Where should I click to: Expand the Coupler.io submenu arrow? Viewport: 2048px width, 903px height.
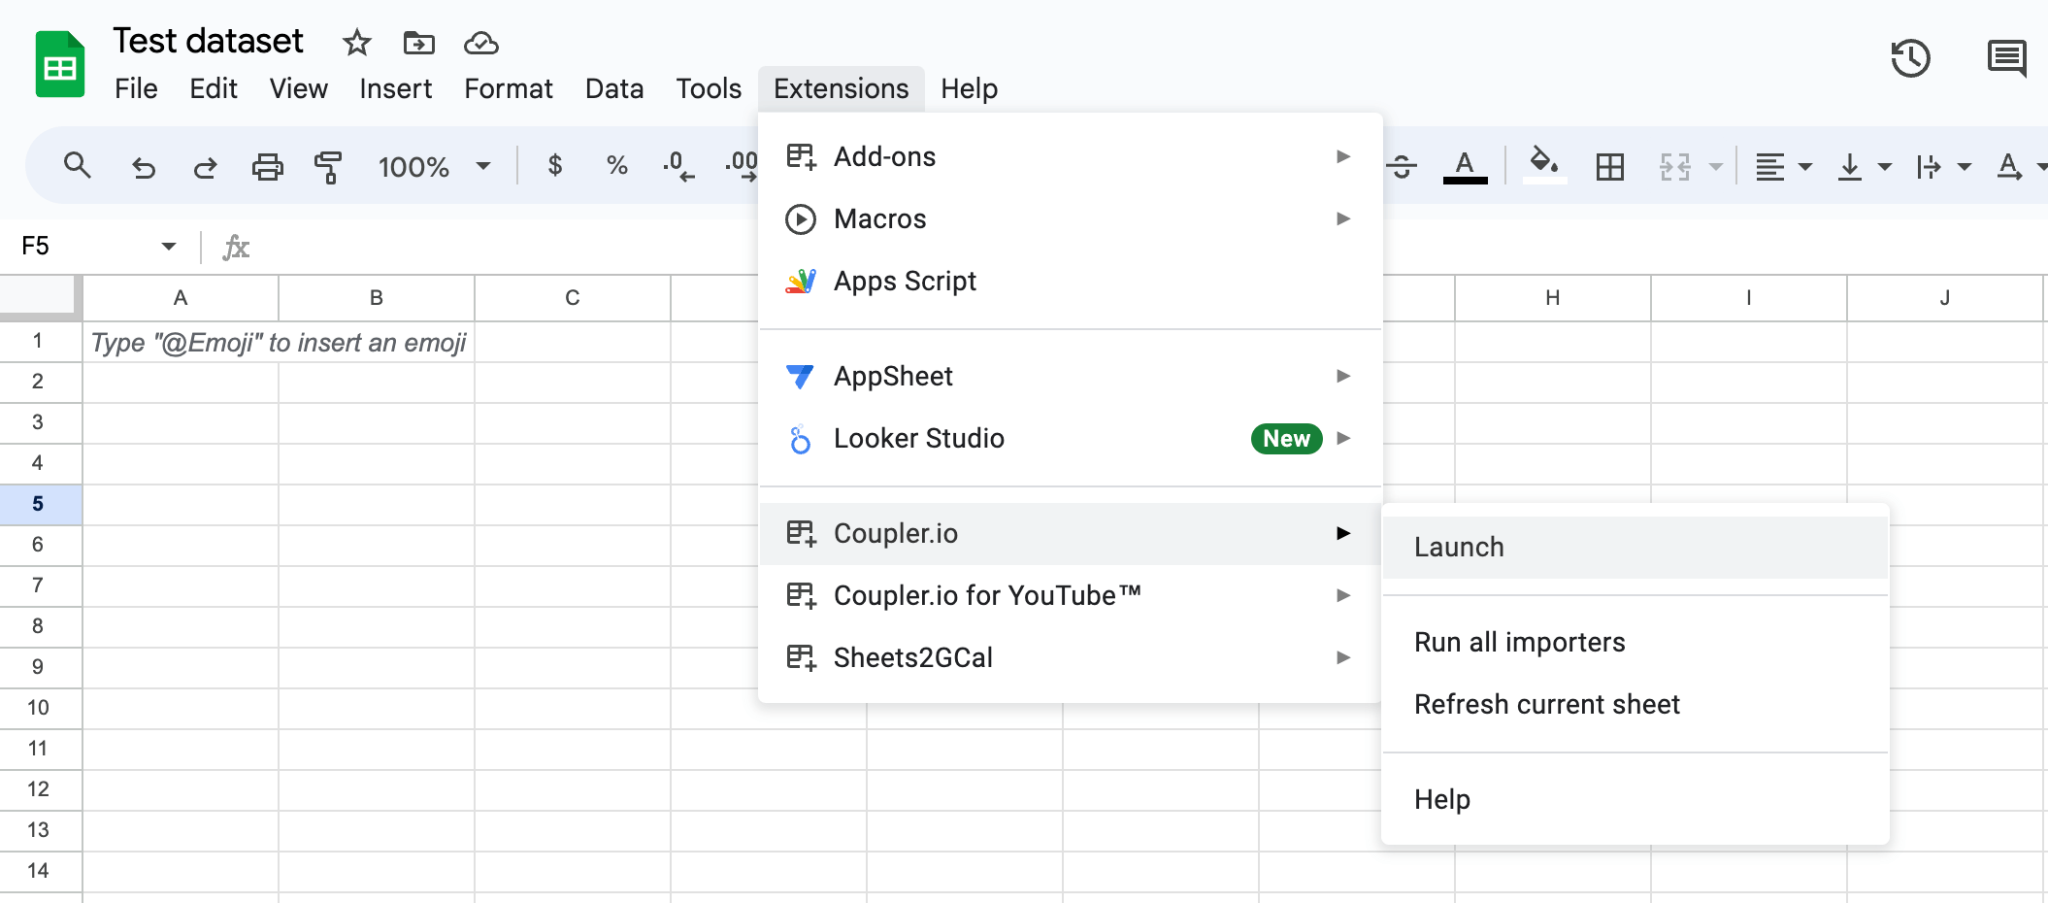[1344, 533]
